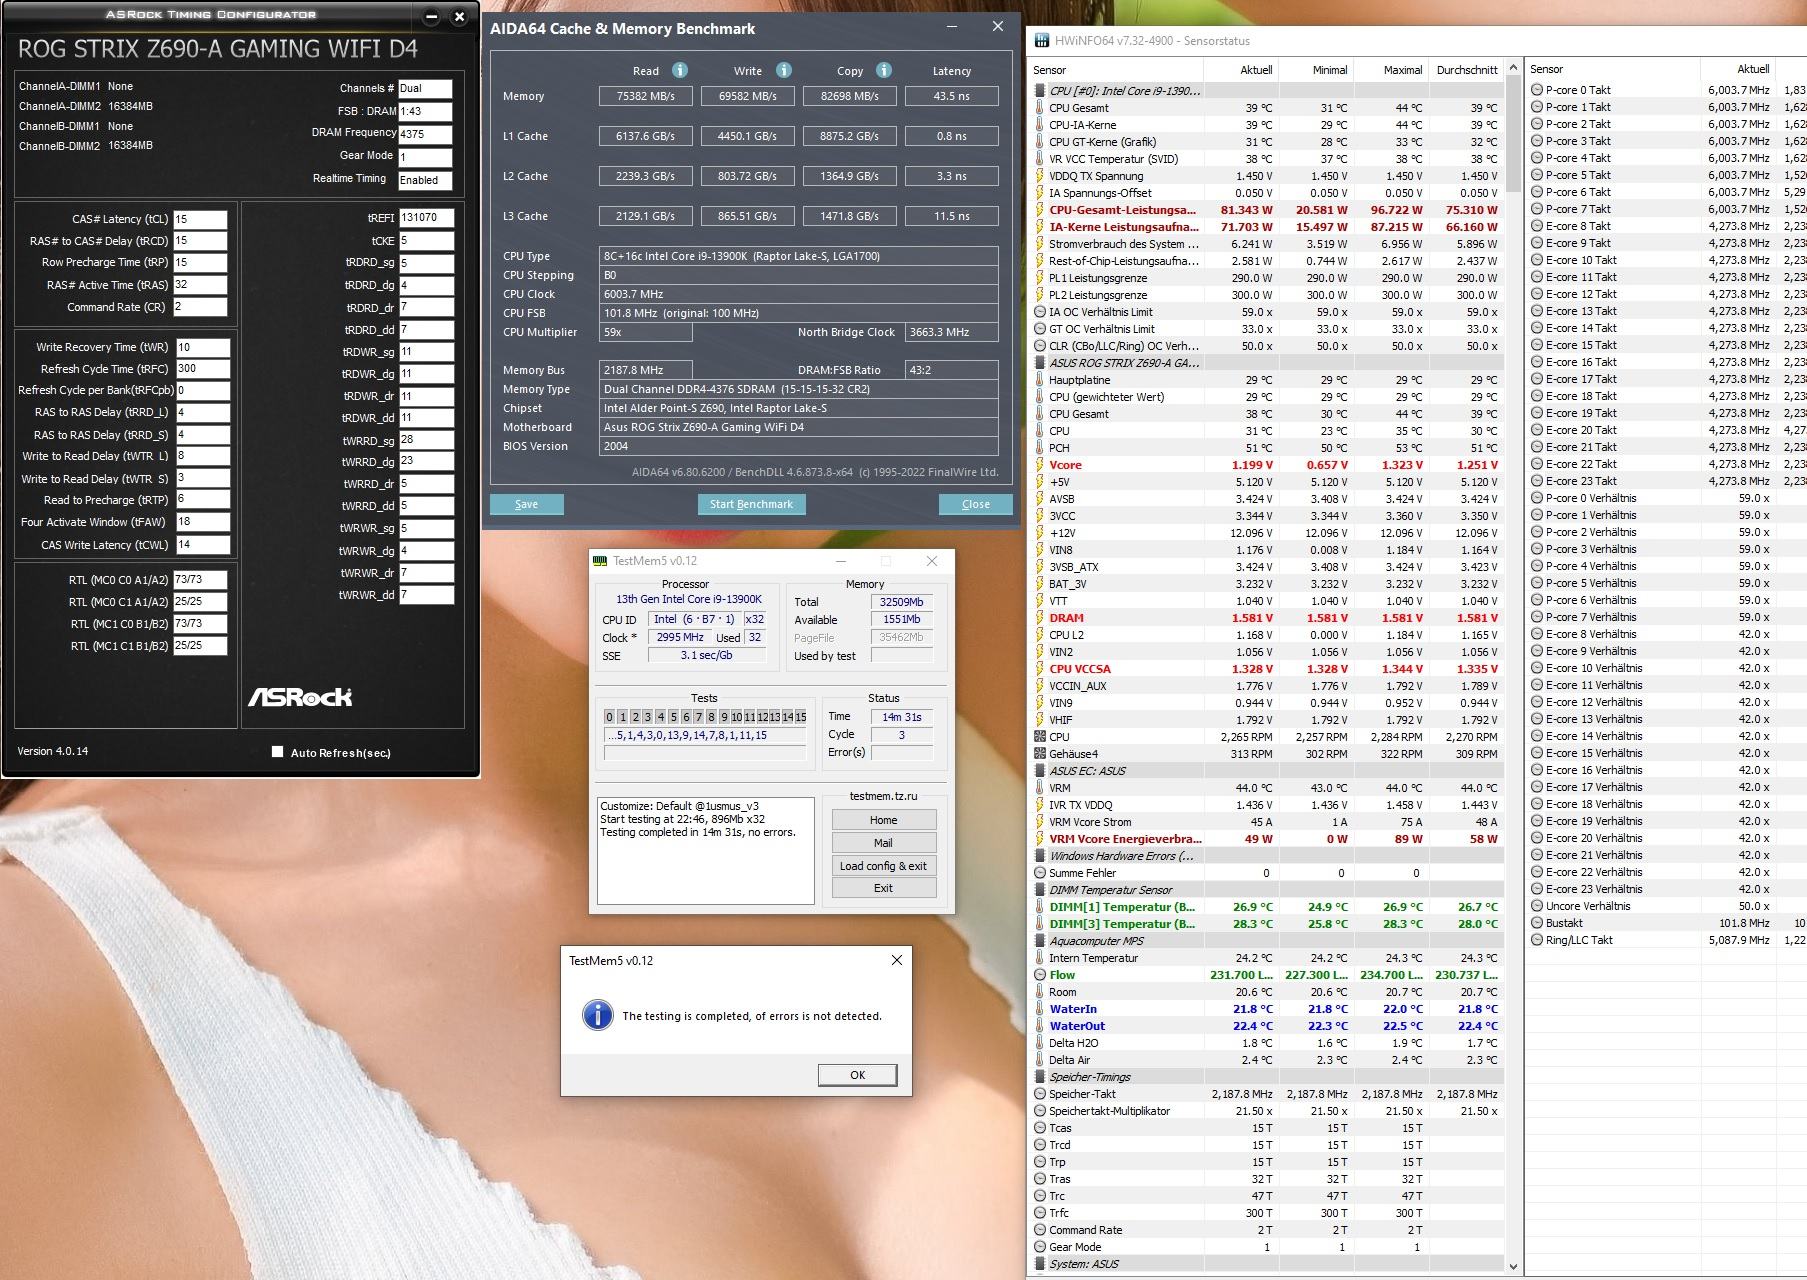This screenshot has height=1280, width=1807.
Task: Select the Aquacomputer MPS sensor group header
Action: coord(1267,941)
